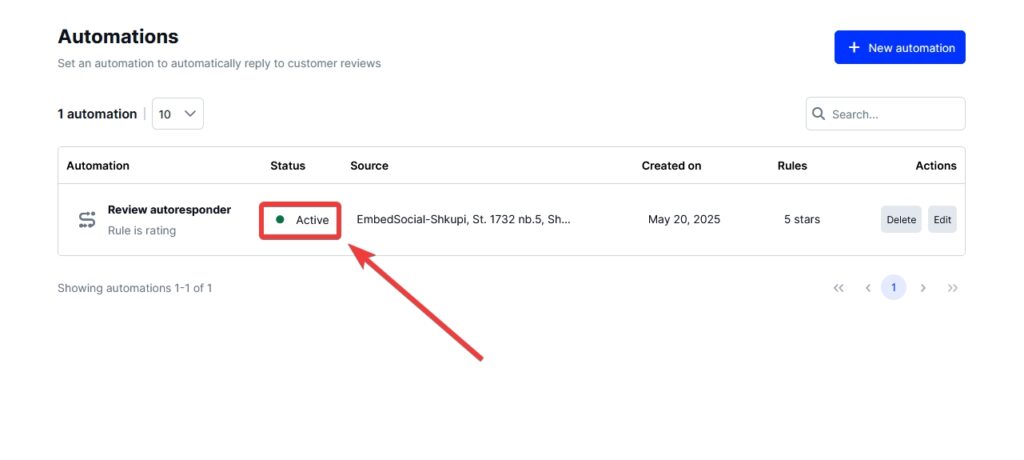Focus the Search automations field
Viewport: 1024px width, 460px height.
coord(885,114)
